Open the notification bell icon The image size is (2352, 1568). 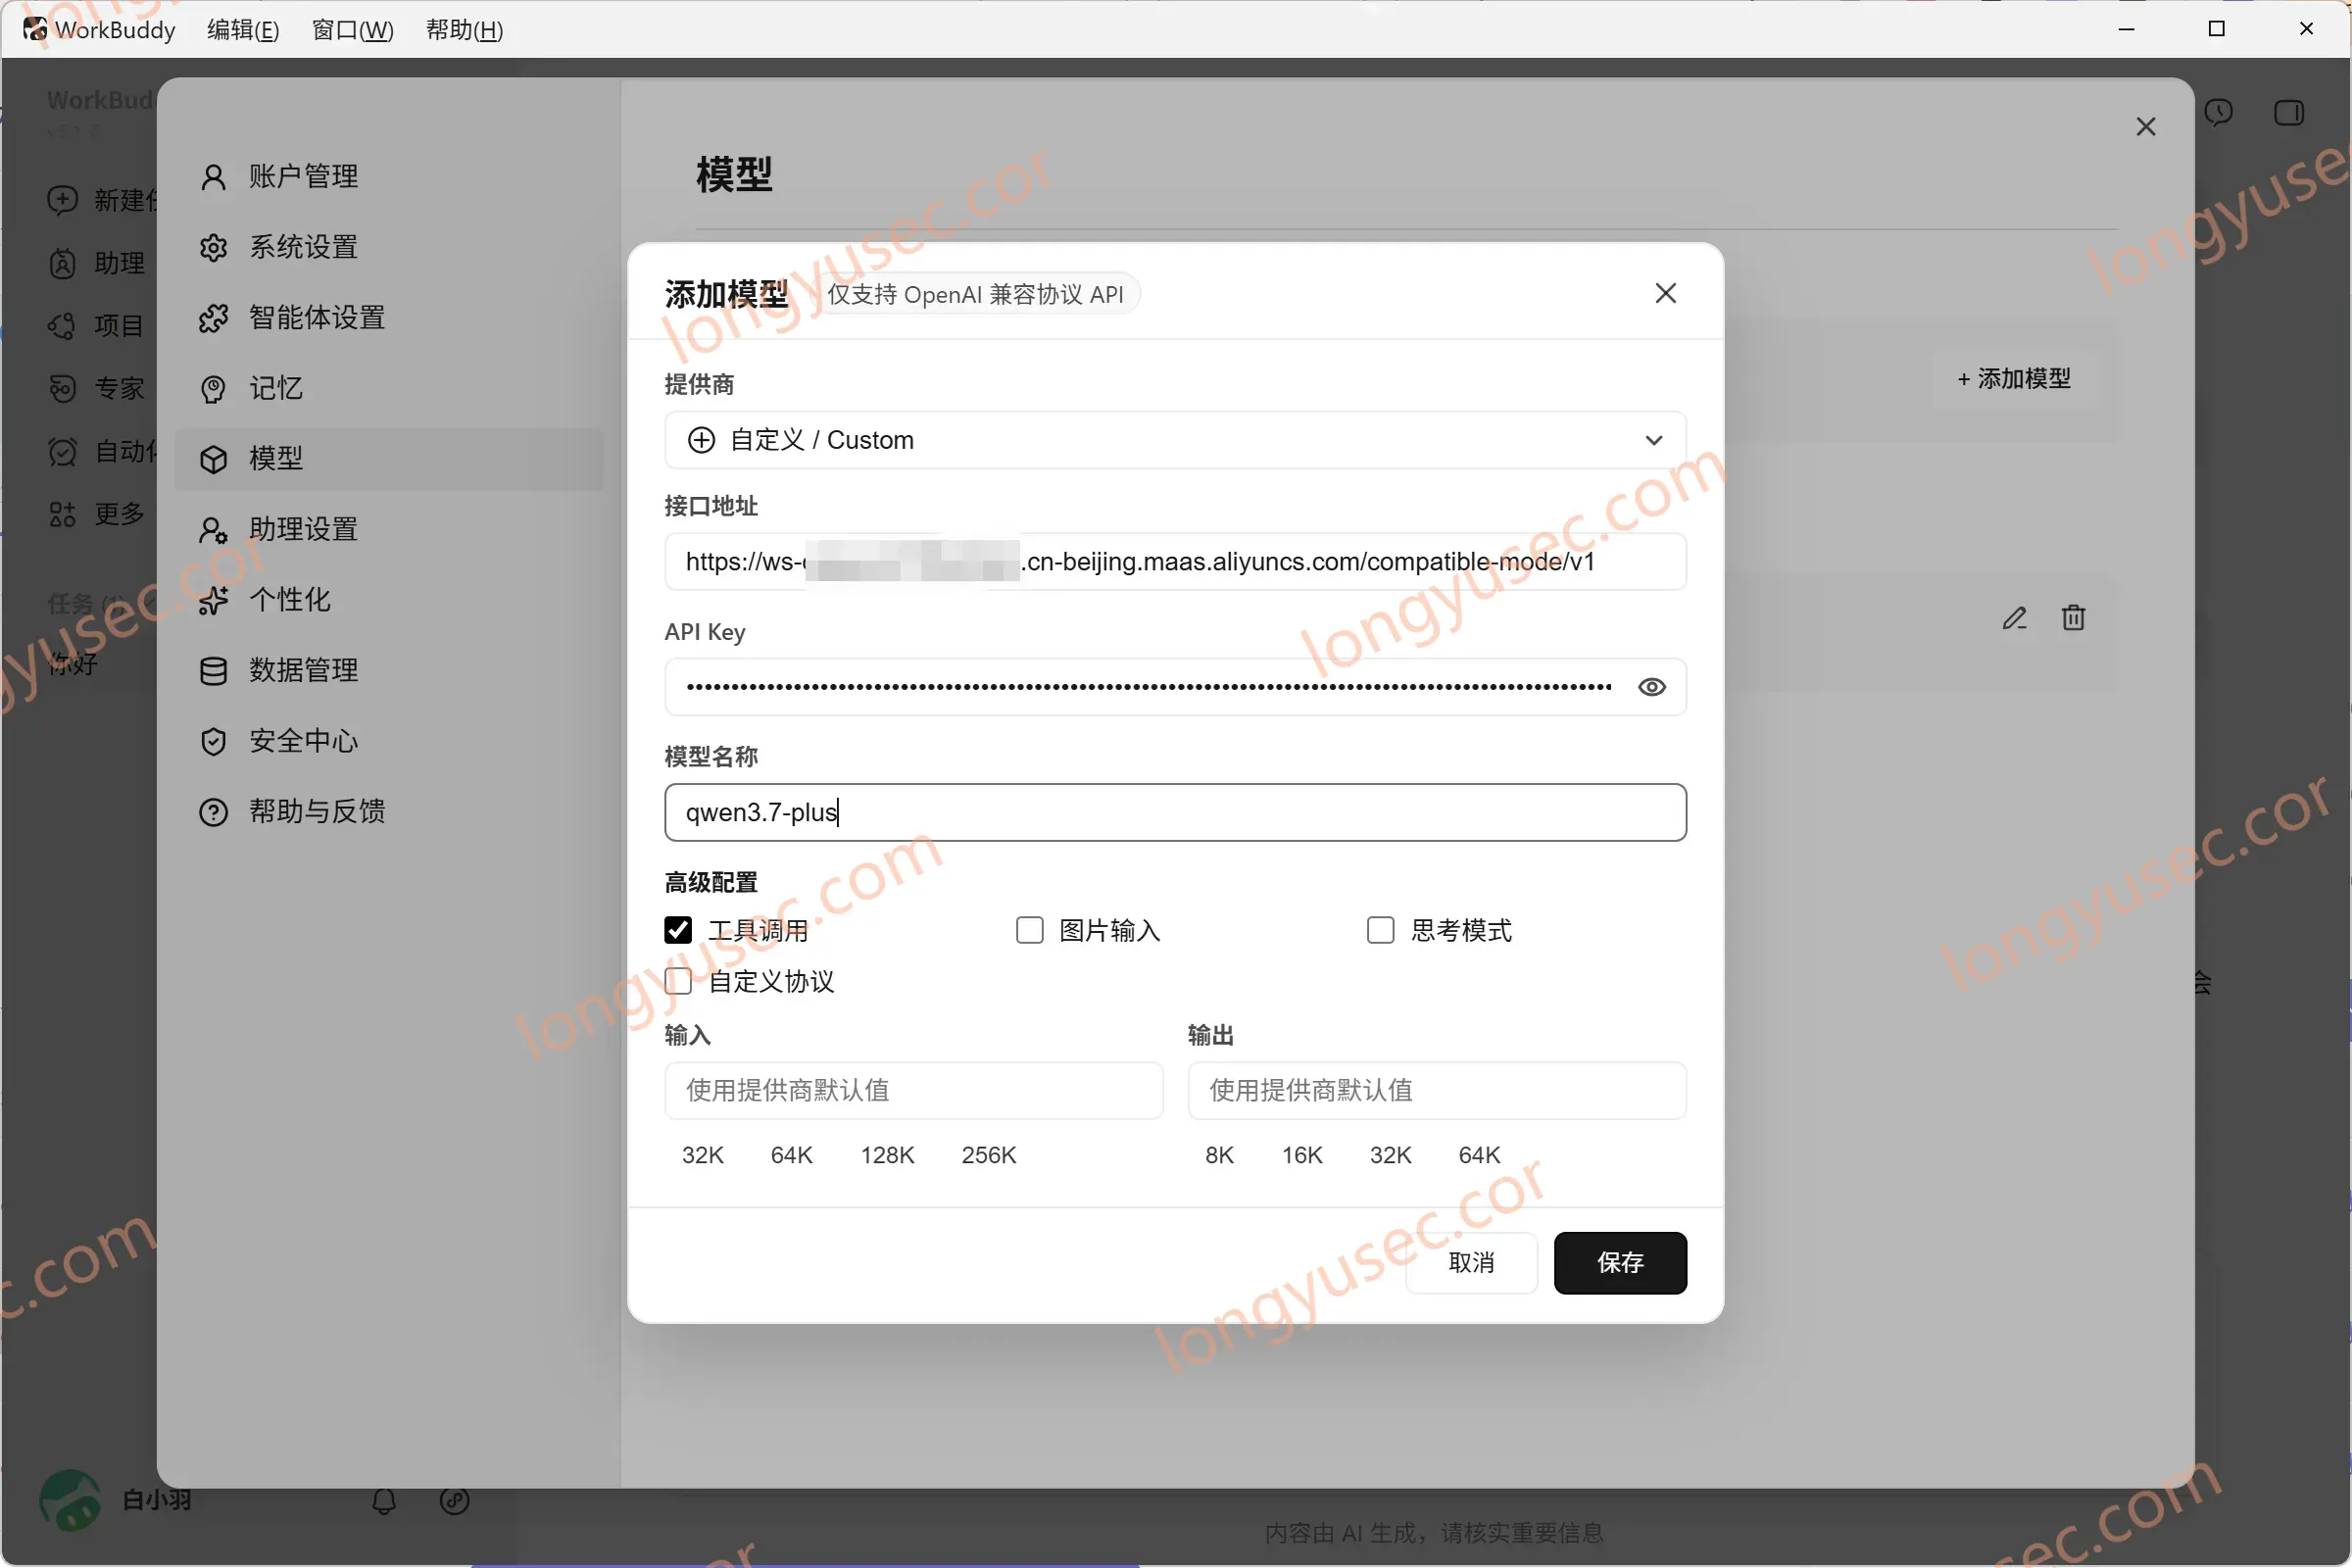[384, 1500]
